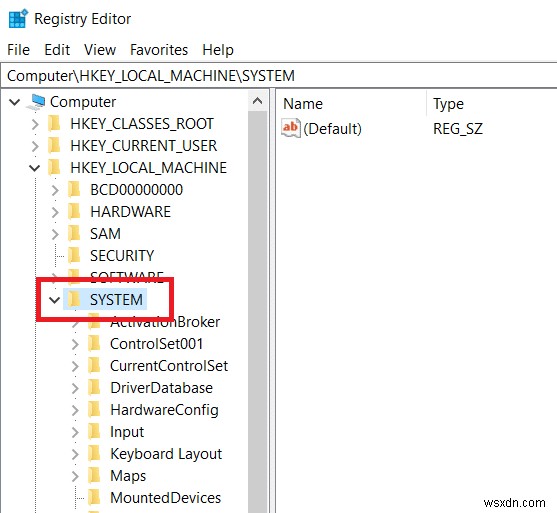Click the SECURITY folder icon
This screenshot has width=557, height=513.
point(74,256)
